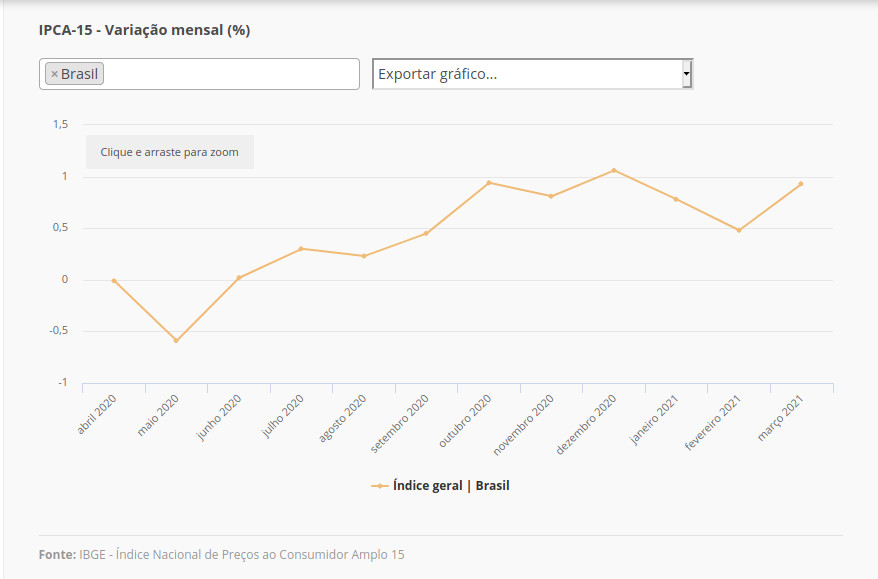Select the maio 2020 lowest data point

point(176,341)
